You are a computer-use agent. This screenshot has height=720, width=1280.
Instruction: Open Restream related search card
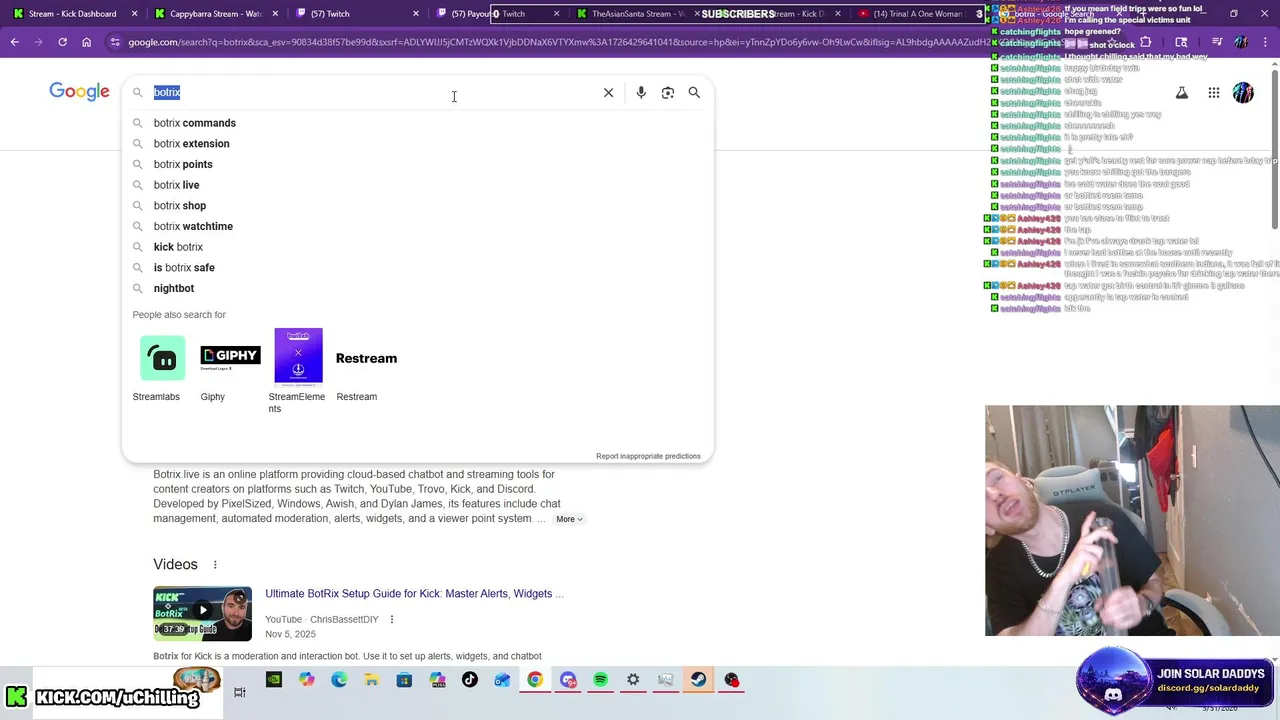coord(366,367)
